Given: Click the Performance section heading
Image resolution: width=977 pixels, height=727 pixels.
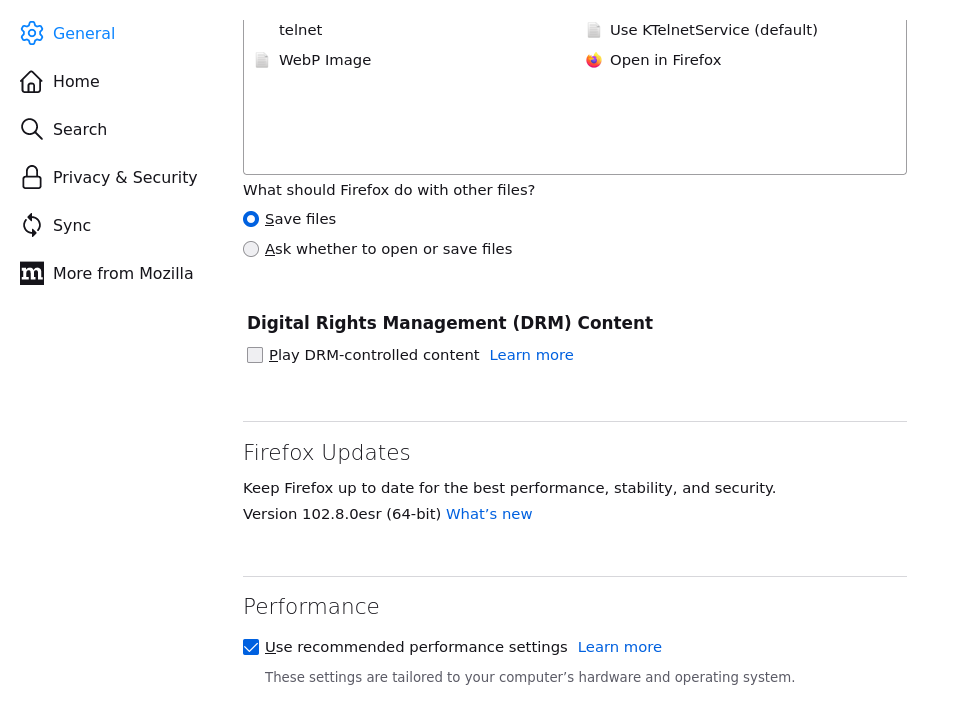Looking at the screenshot, I should pyautogui.click(x=311, y=607).
